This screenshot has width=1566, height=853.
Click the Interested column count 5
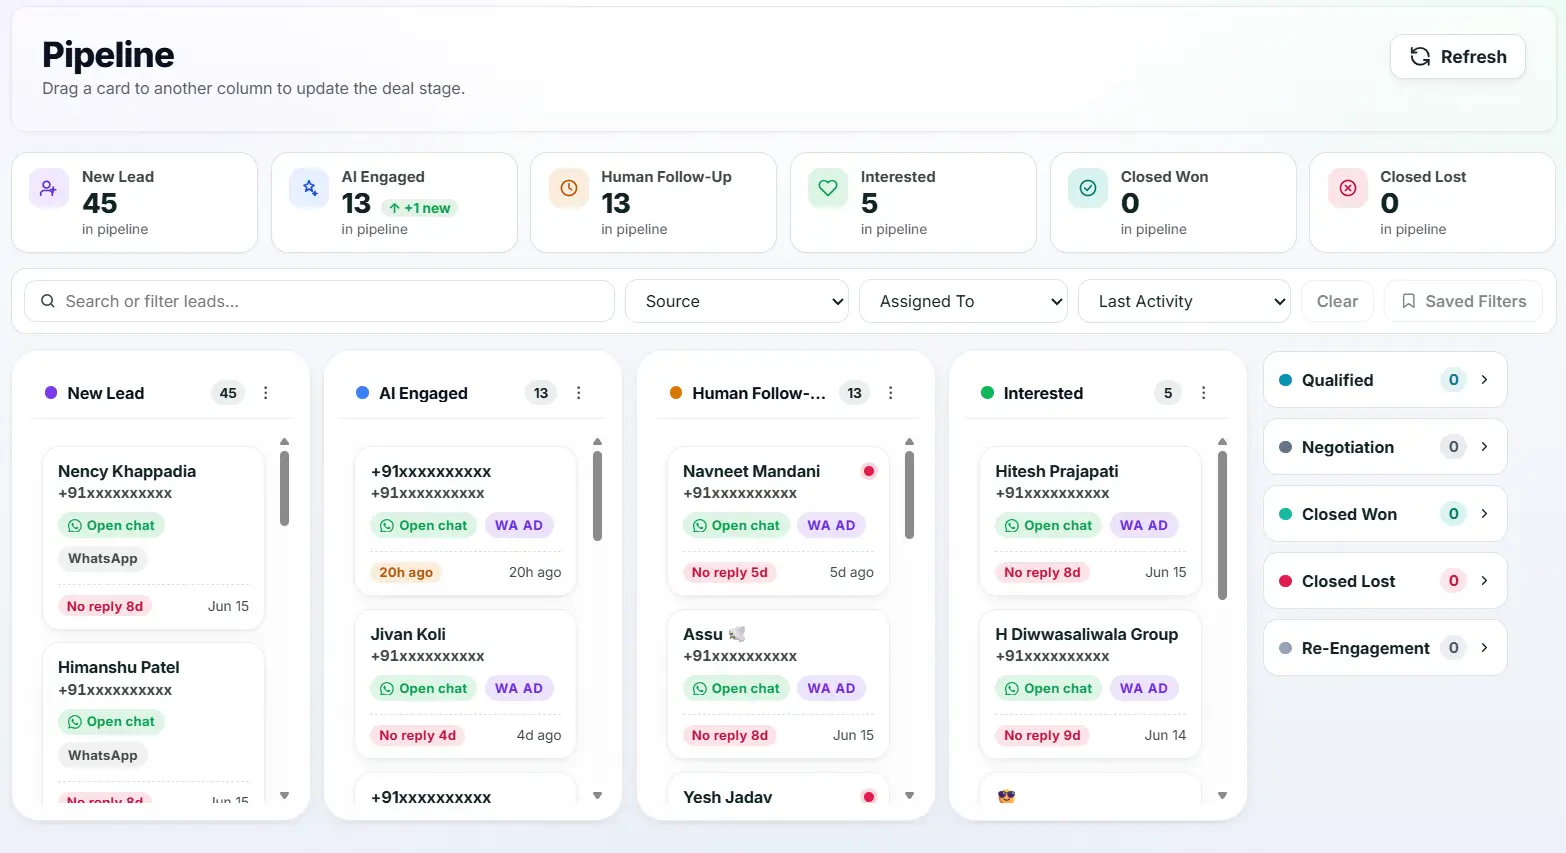click(1168, 393)
